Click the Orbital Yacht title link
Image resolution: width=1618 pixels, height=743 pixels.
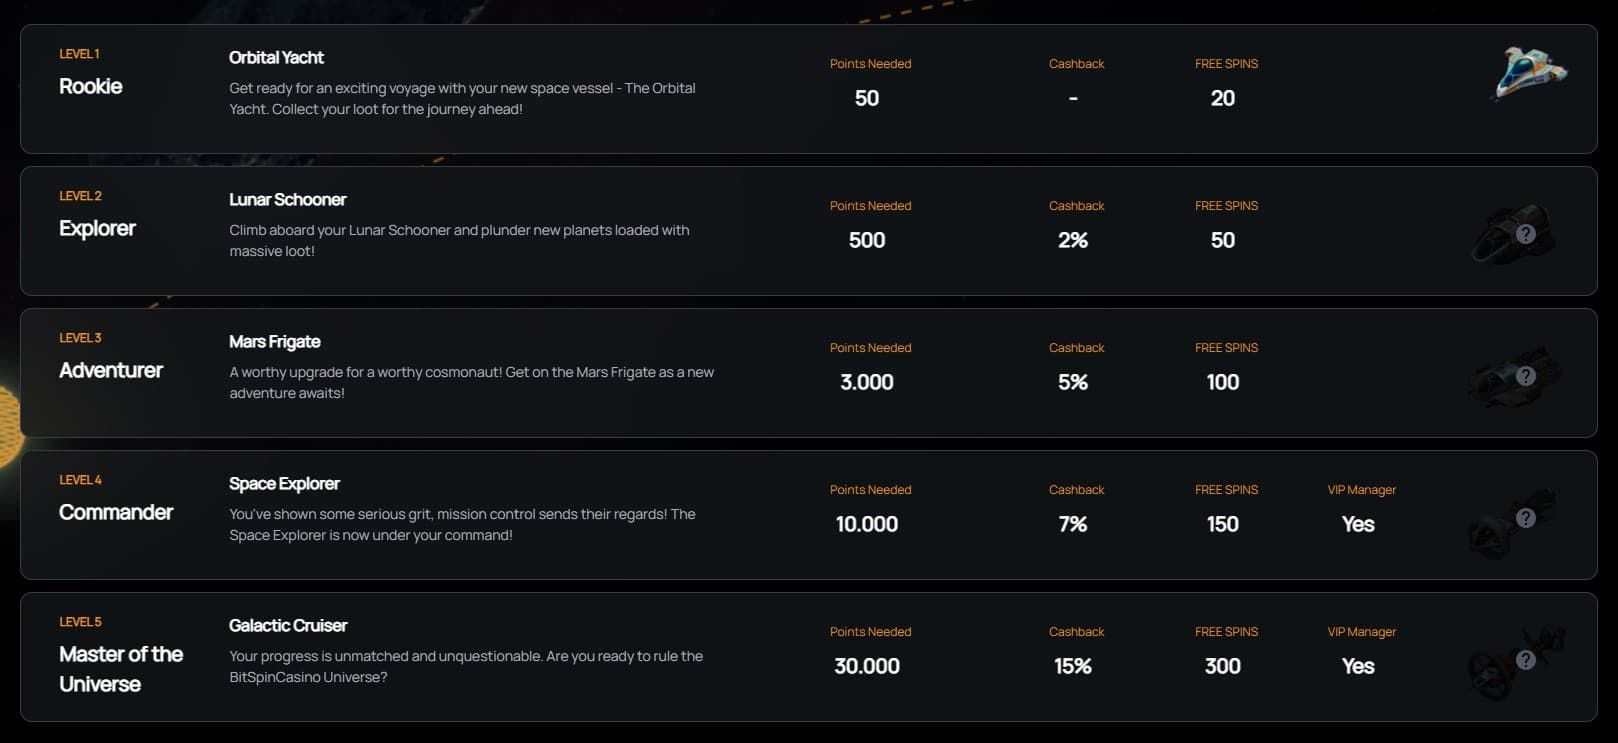[275, 57]
